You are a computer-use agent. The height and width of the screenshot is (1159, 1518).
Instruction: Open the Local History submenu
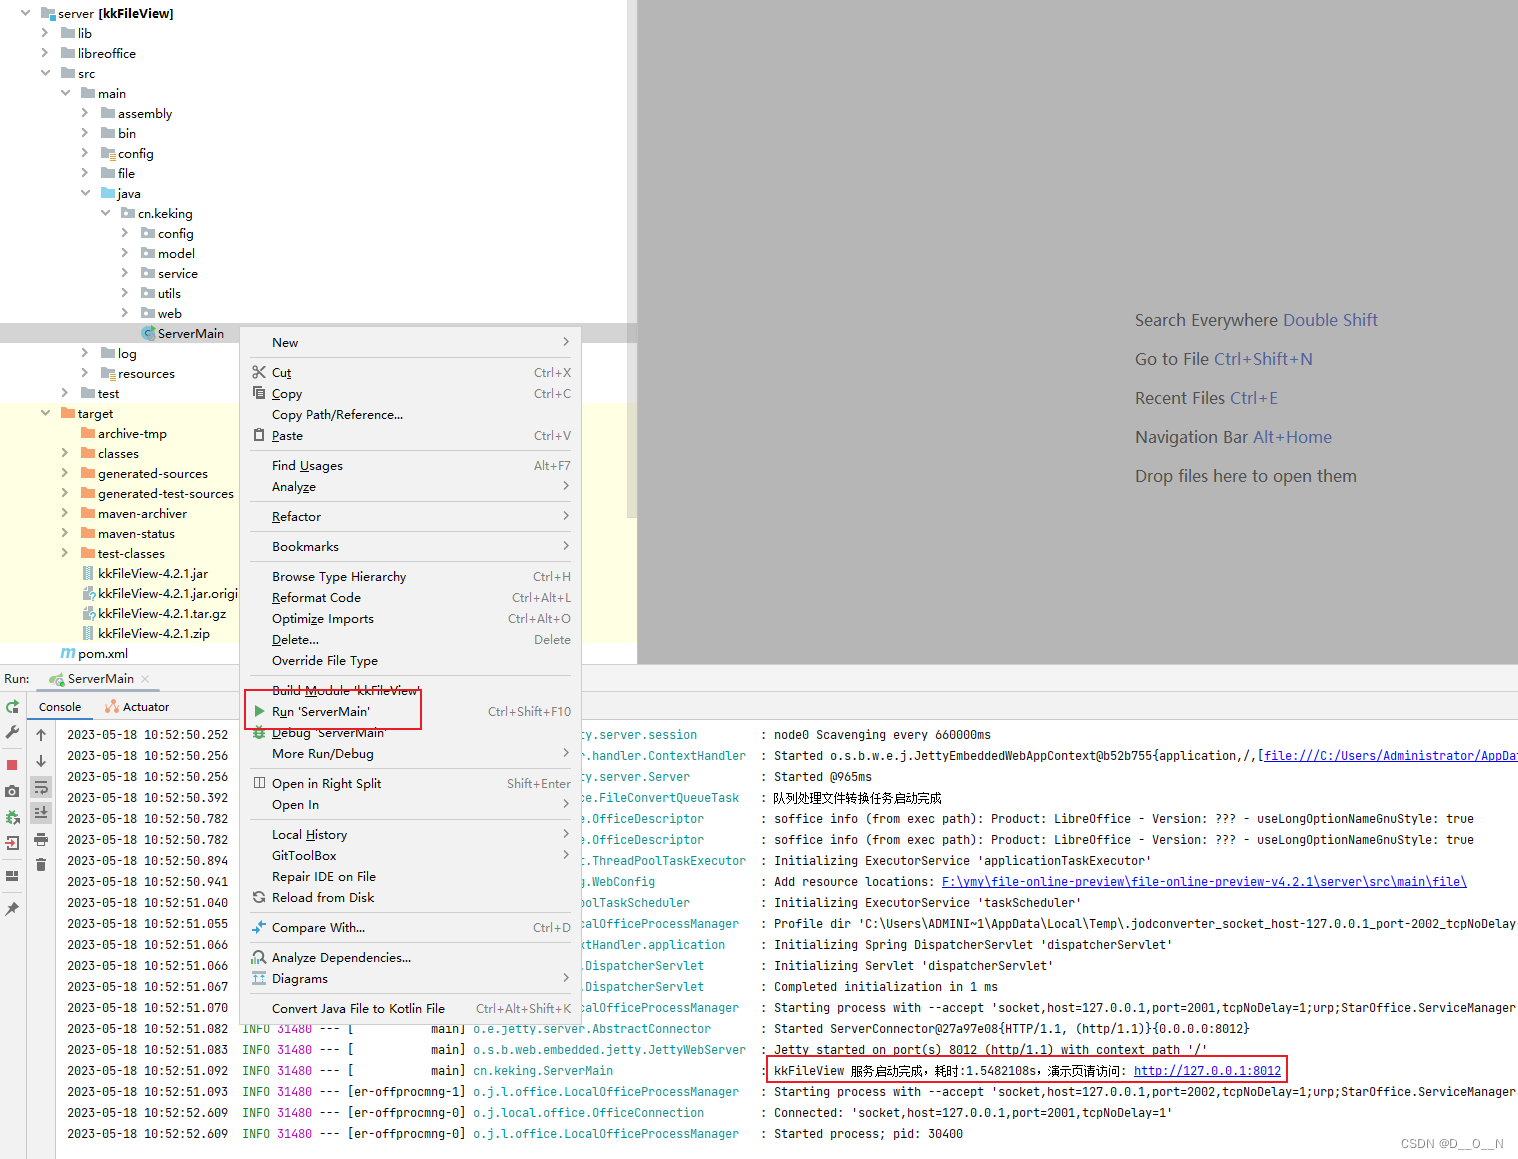tap(411, 835)
